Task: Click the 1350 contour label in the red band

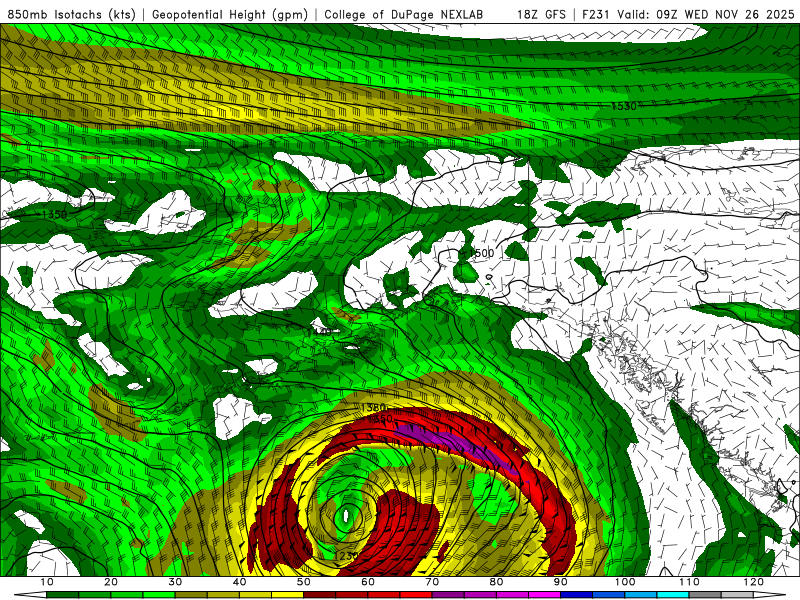Action: (381, 418)
